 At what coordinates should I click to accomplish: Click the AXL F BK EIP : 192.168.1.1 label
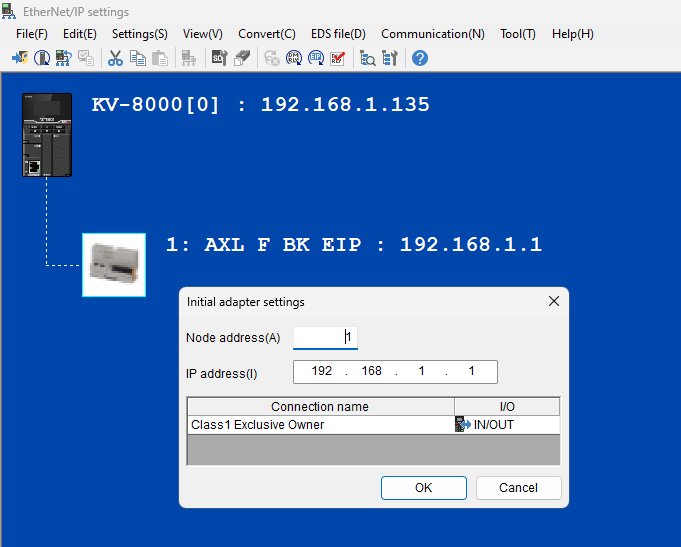pyautogui.click(x=354, y=245)
